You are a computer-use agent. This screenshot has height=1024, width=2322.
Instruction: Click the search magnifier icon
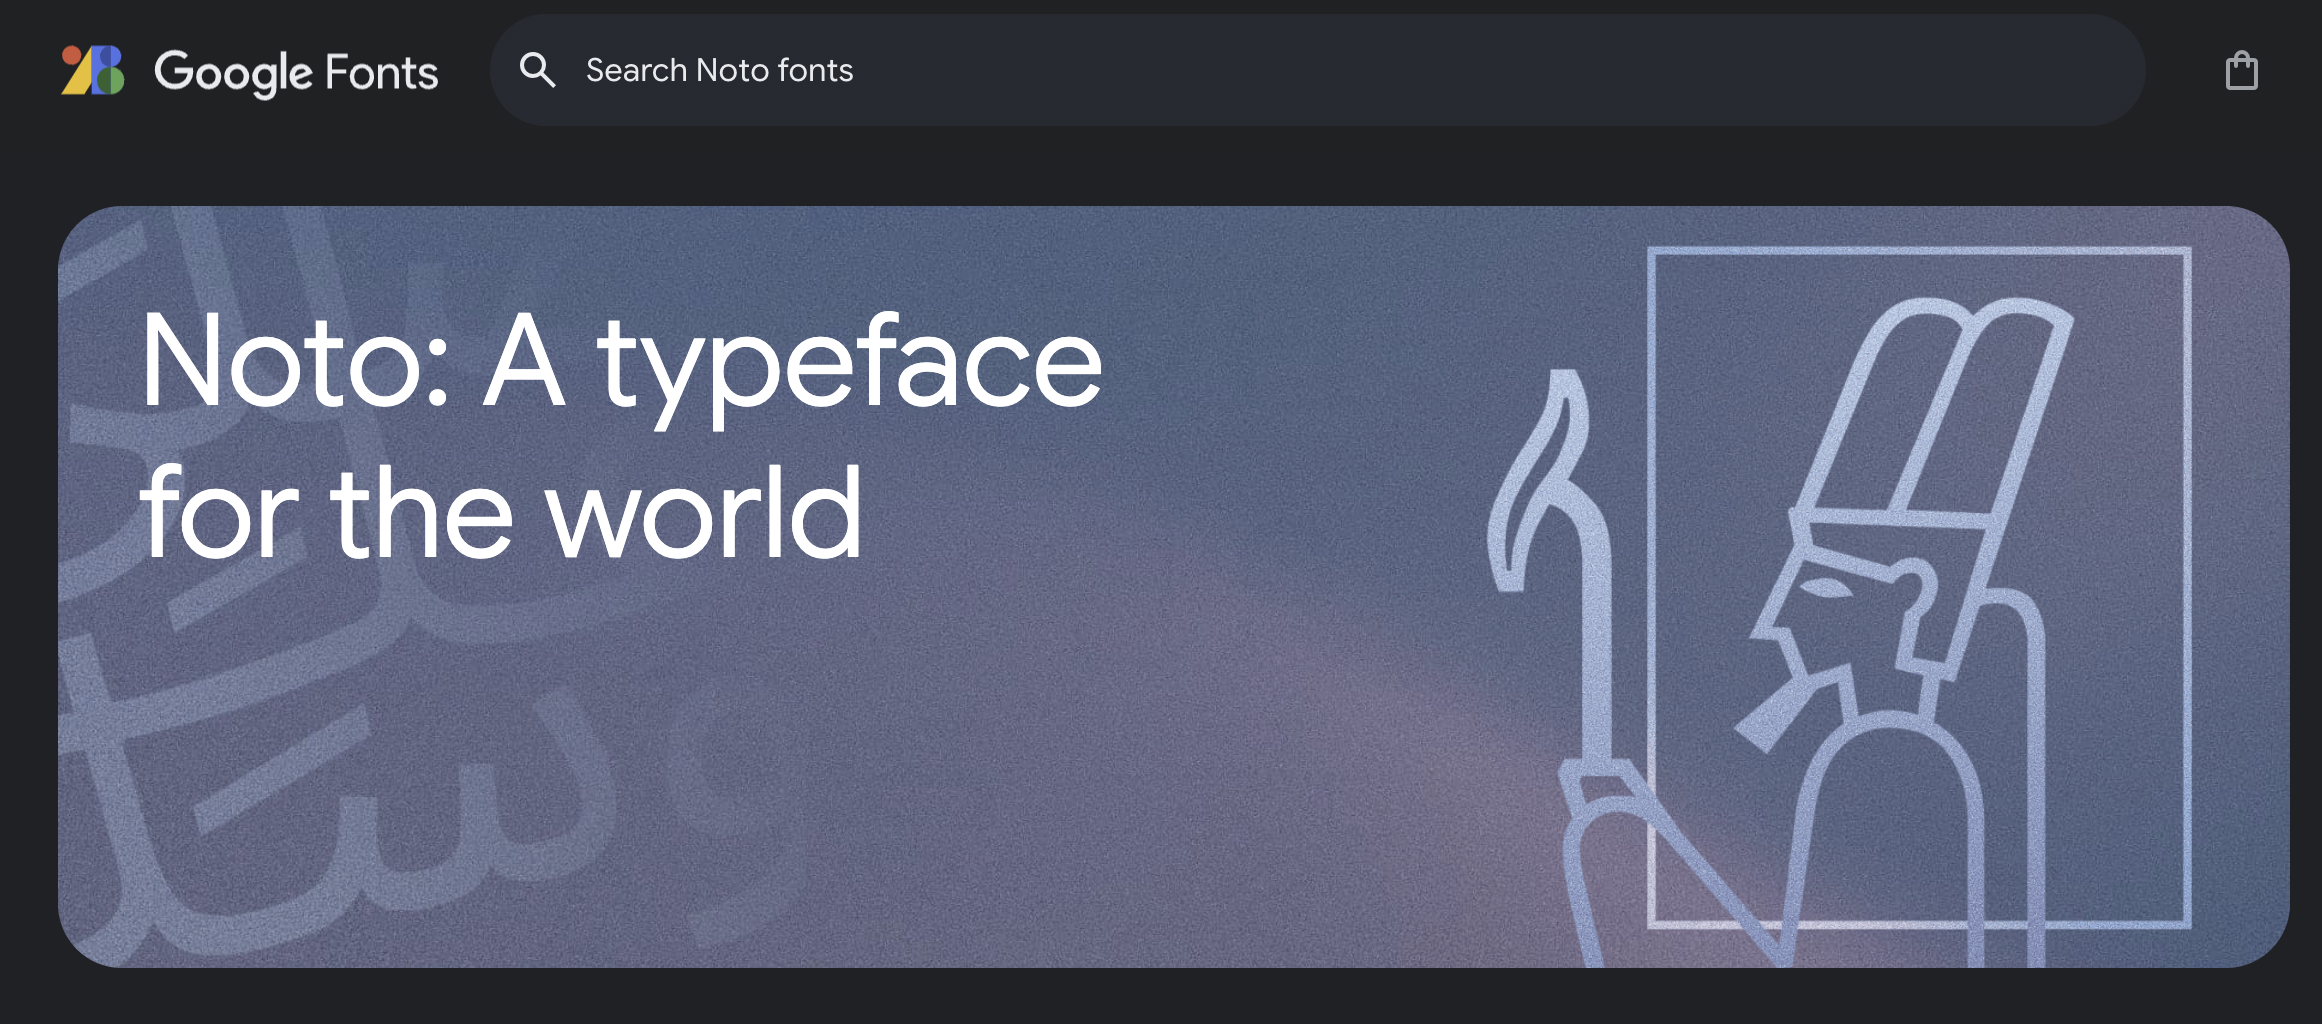537,70
